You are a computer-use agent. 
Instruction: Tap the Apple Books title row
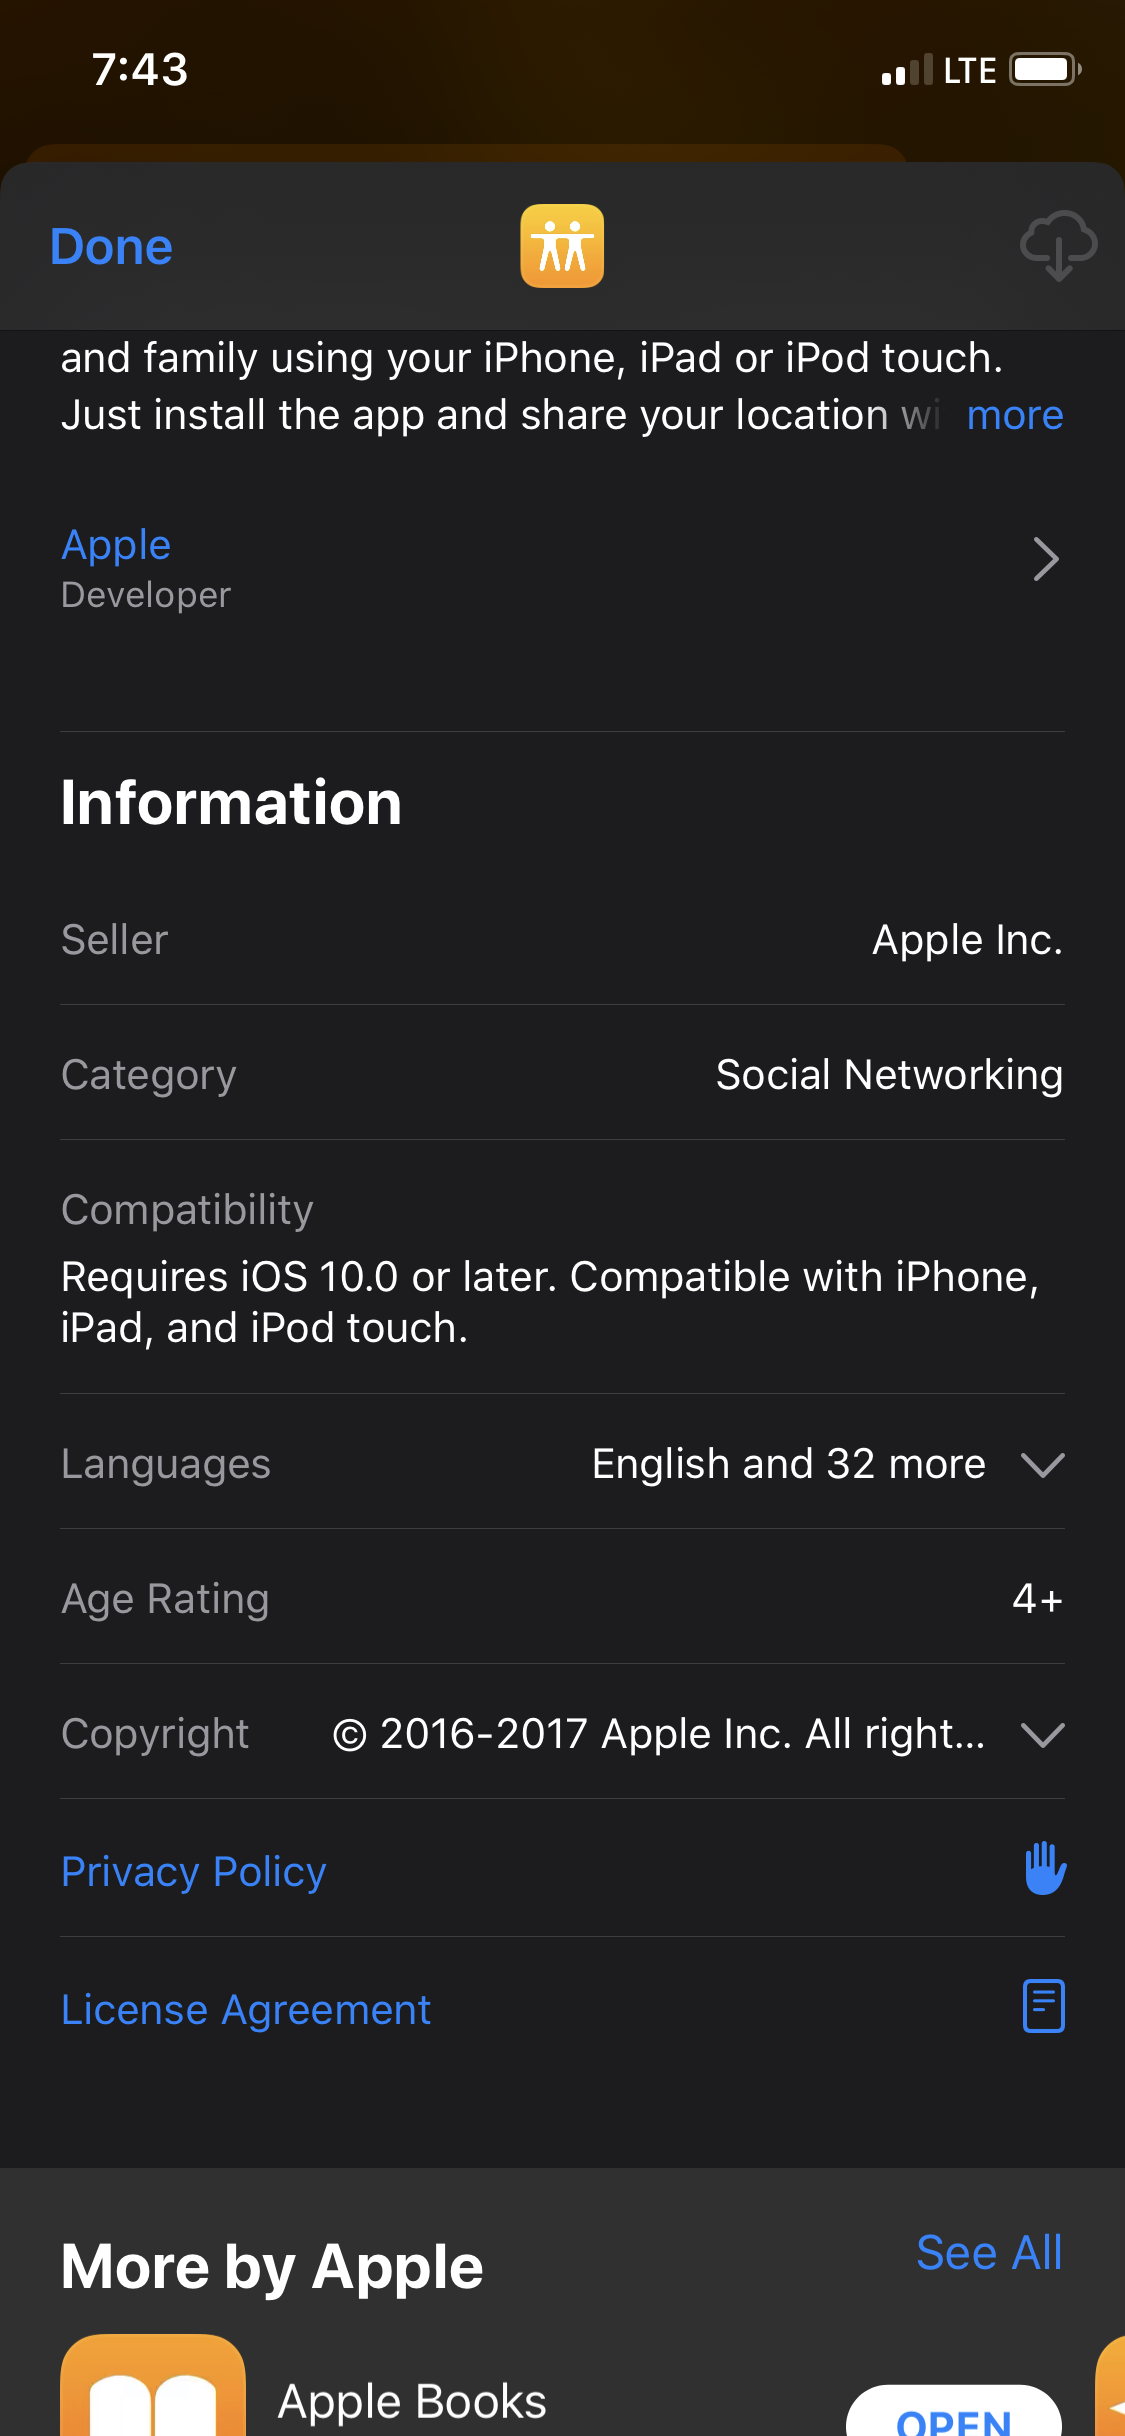point(412,2401)
